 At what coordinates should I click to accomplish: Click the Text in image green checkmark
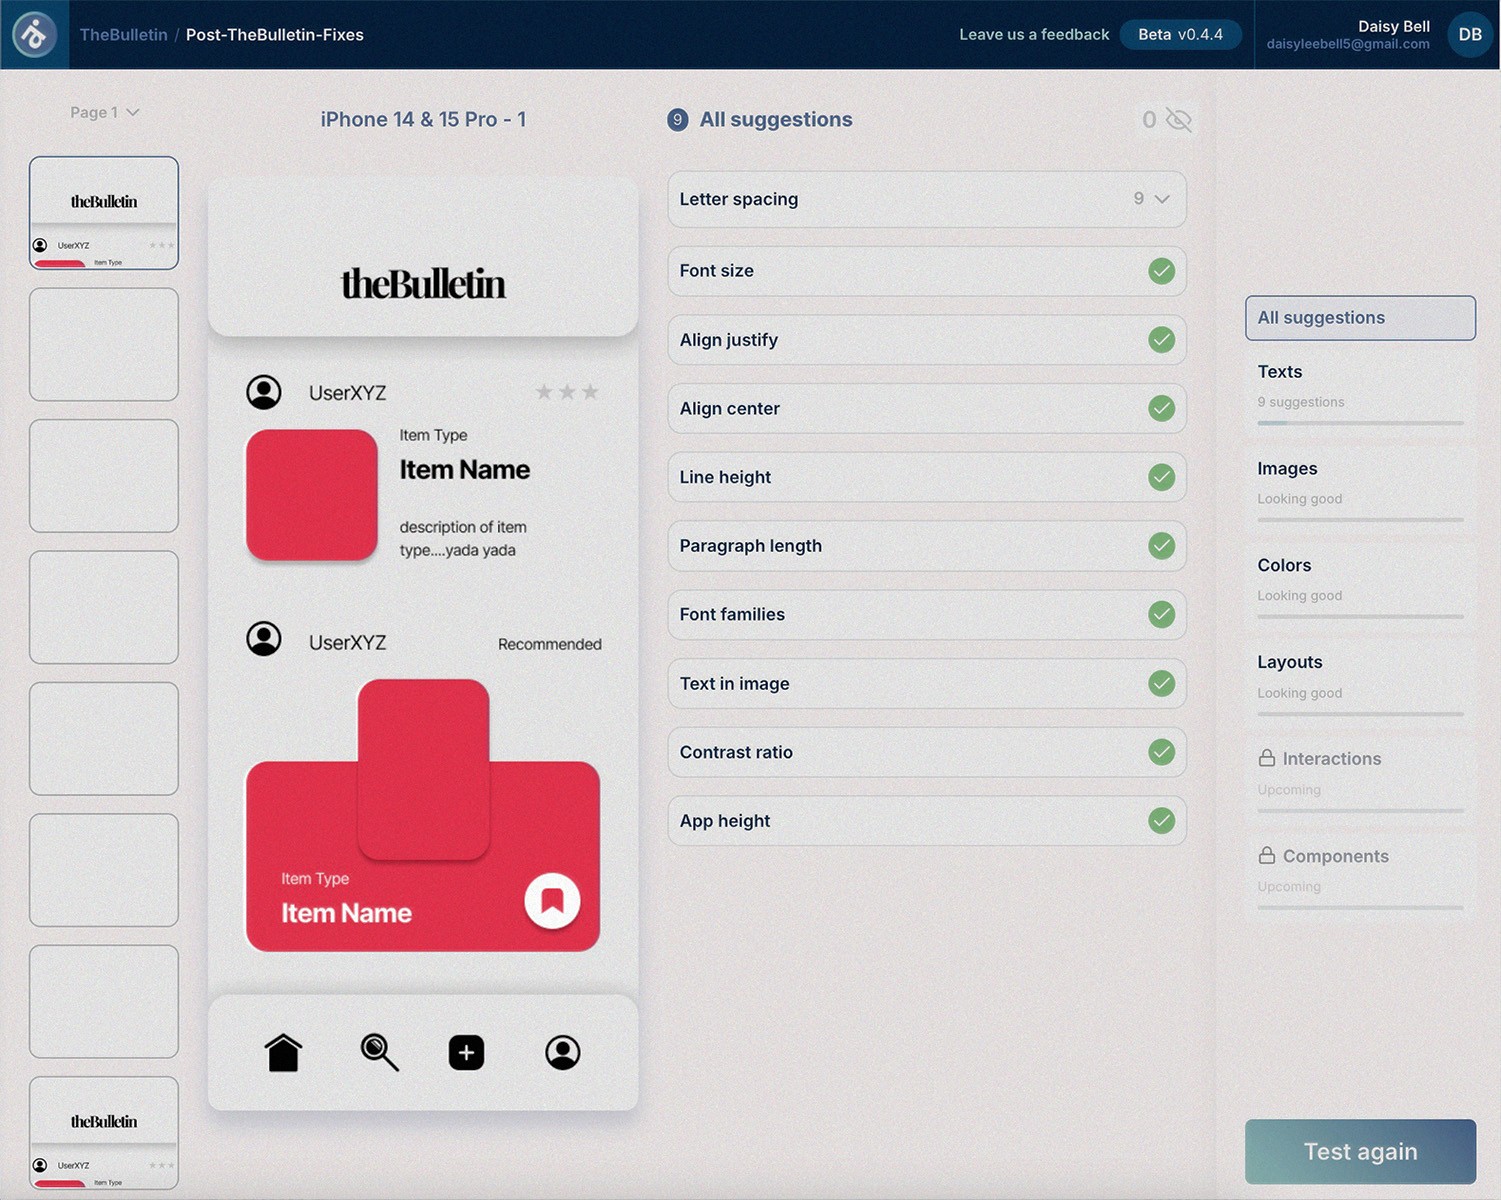pos(1161,683)
